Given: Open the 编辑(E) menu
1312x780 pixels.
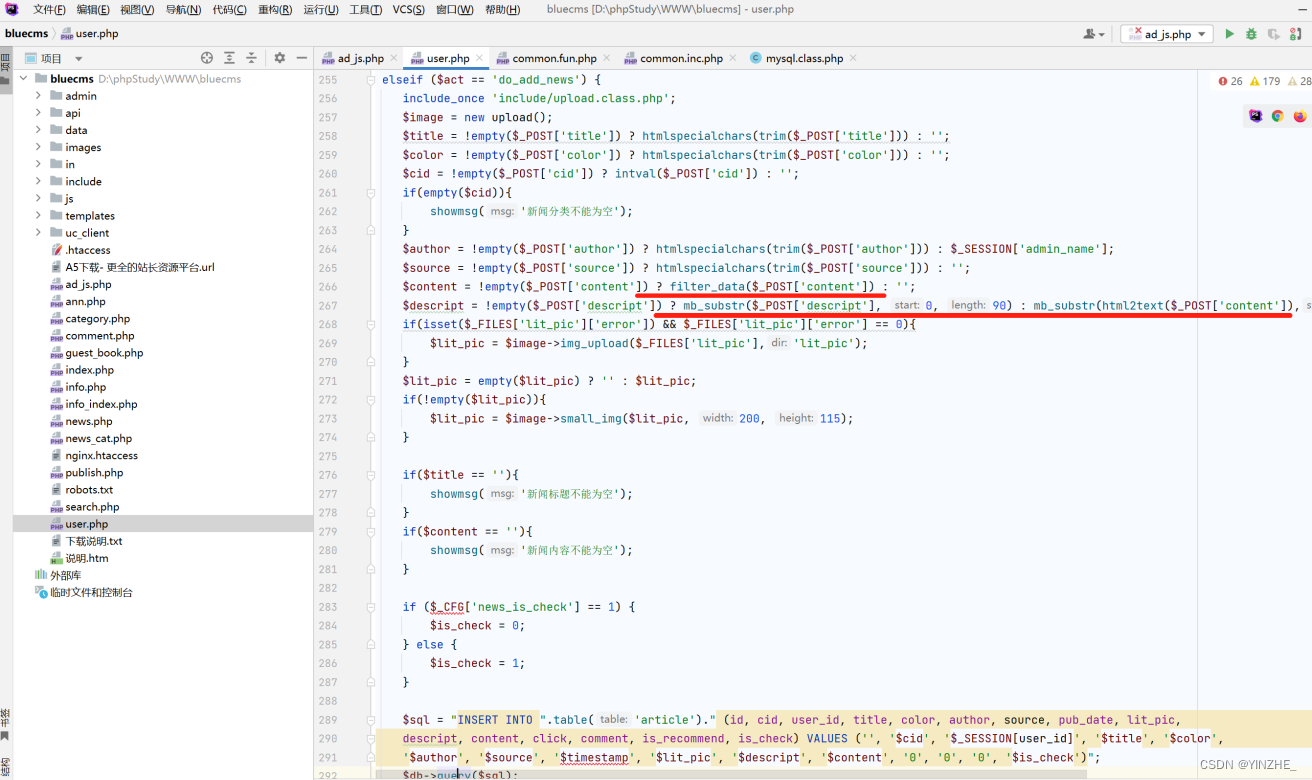Looking at the screenshot, I should coord(93,9).
